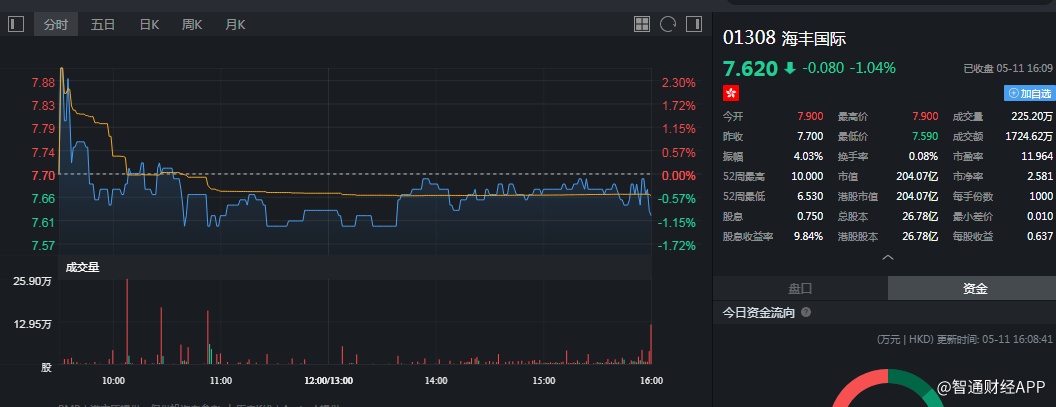Click the refresh chart icon
The width and height of the screenshot is (1056, 407).
click(667, 24)
